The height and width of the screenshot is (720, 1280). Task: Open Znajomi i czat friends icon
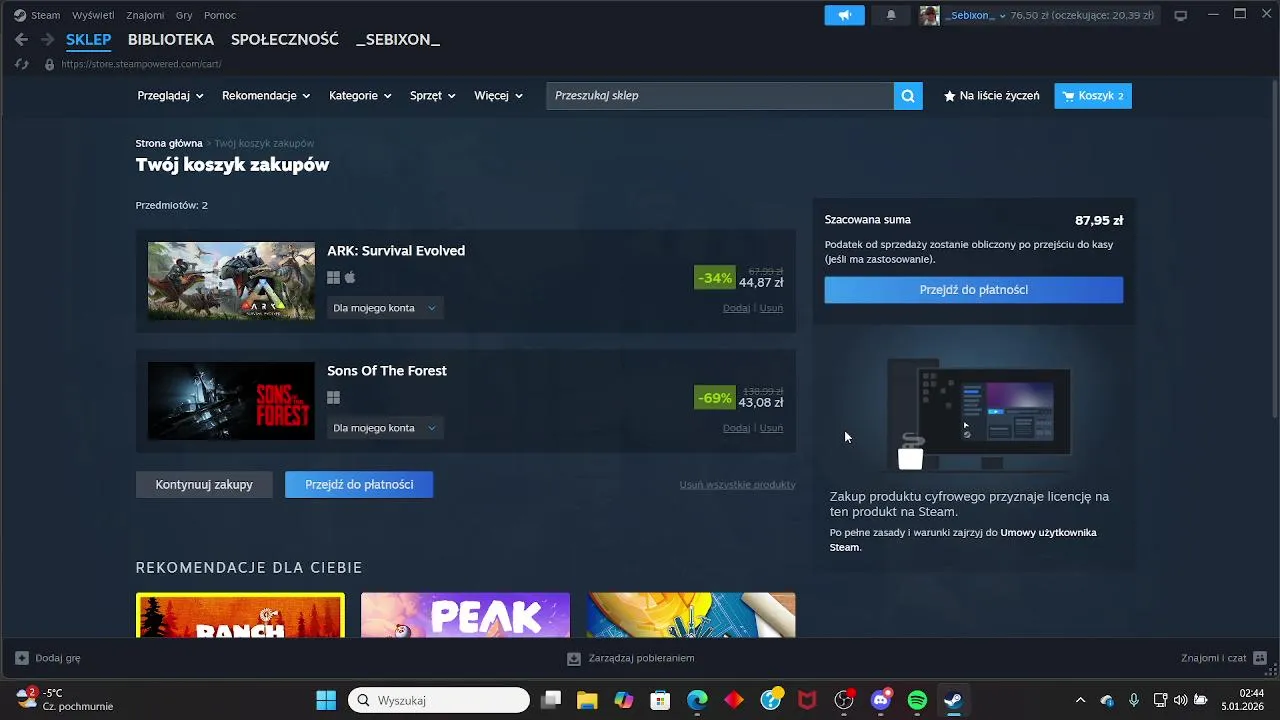1260,658
